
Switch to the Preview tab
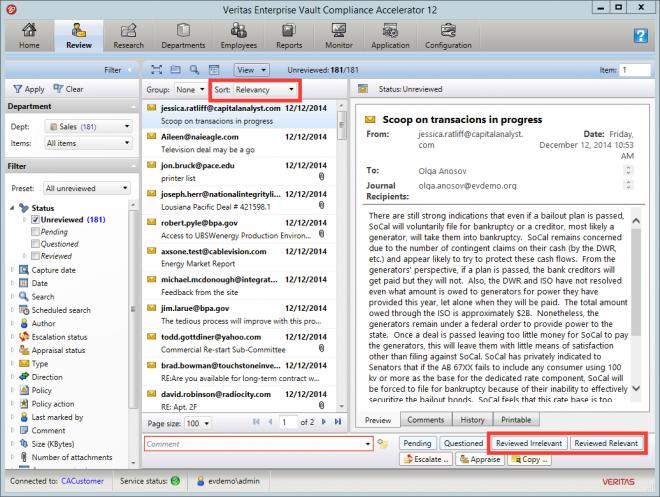[x=378, y=420]
